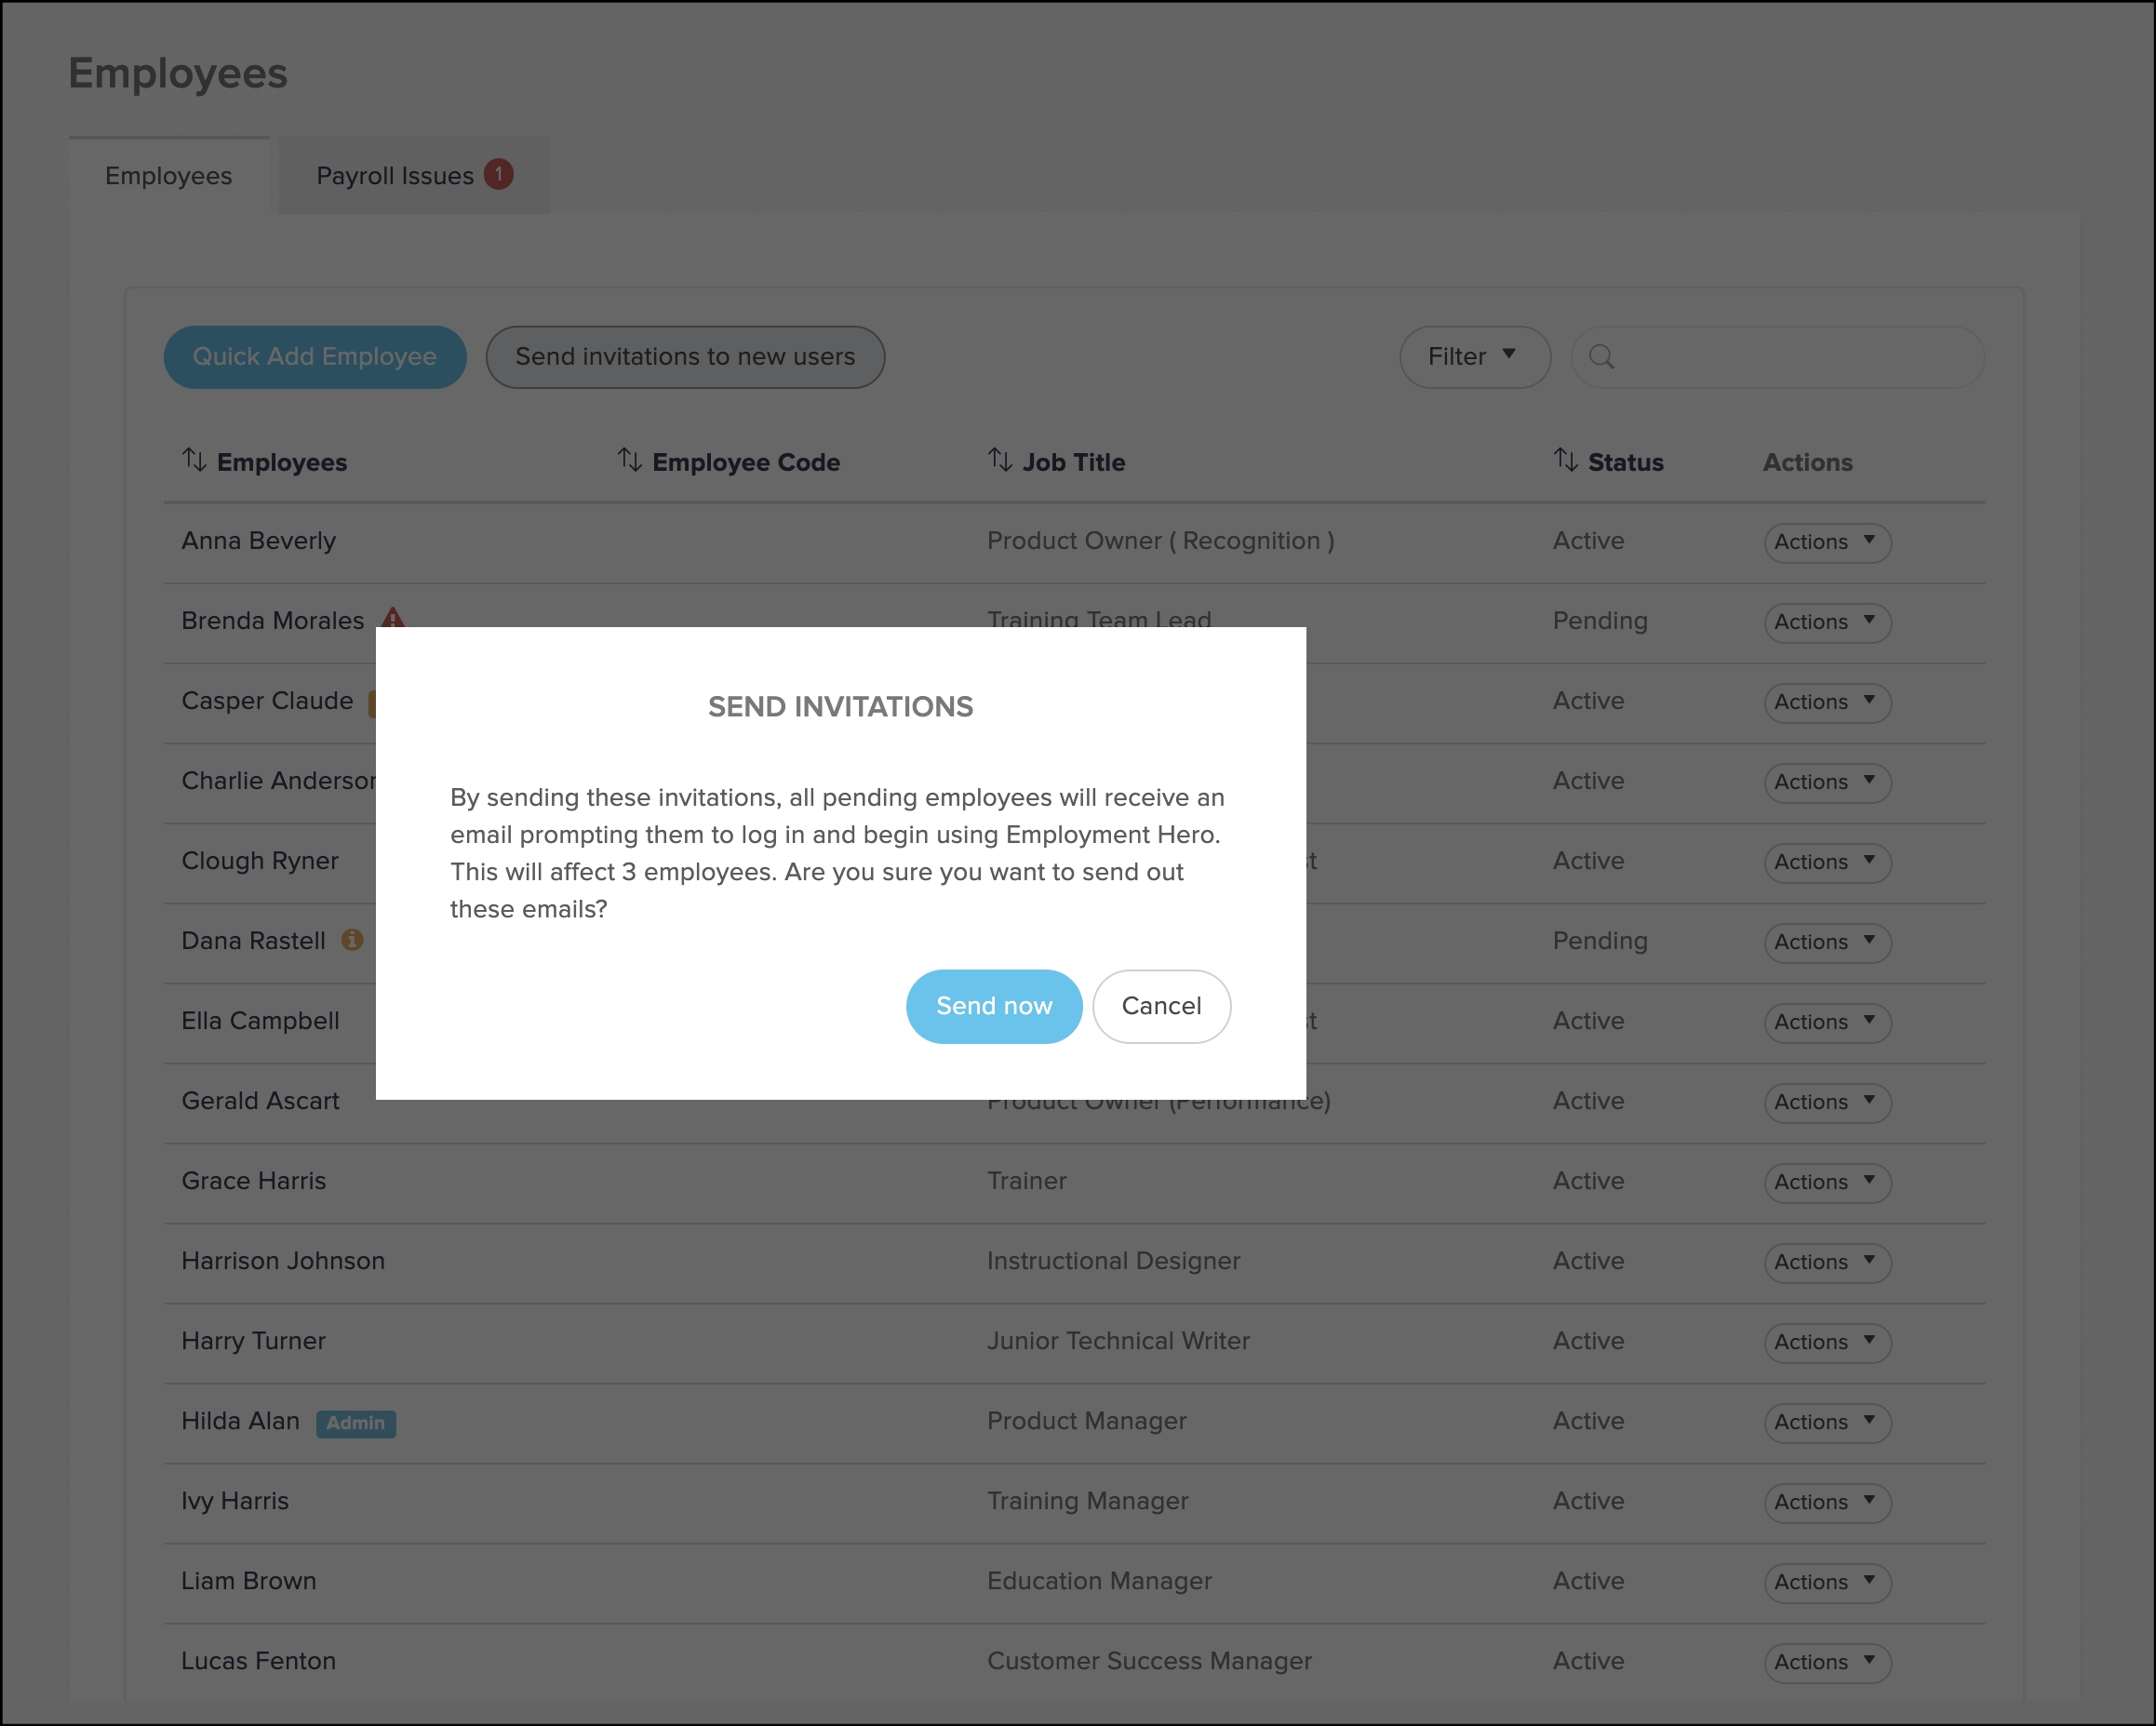The height and width of the screenshot is (1726, 2156).
Task: Select the Employees tab
Action: (168, 176)
